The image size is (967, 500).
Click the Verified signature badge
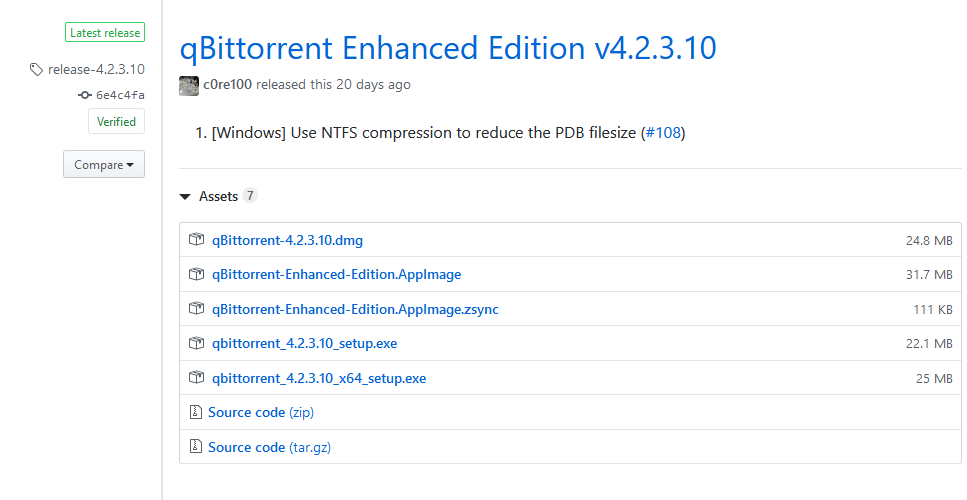[x=116, y=122]
